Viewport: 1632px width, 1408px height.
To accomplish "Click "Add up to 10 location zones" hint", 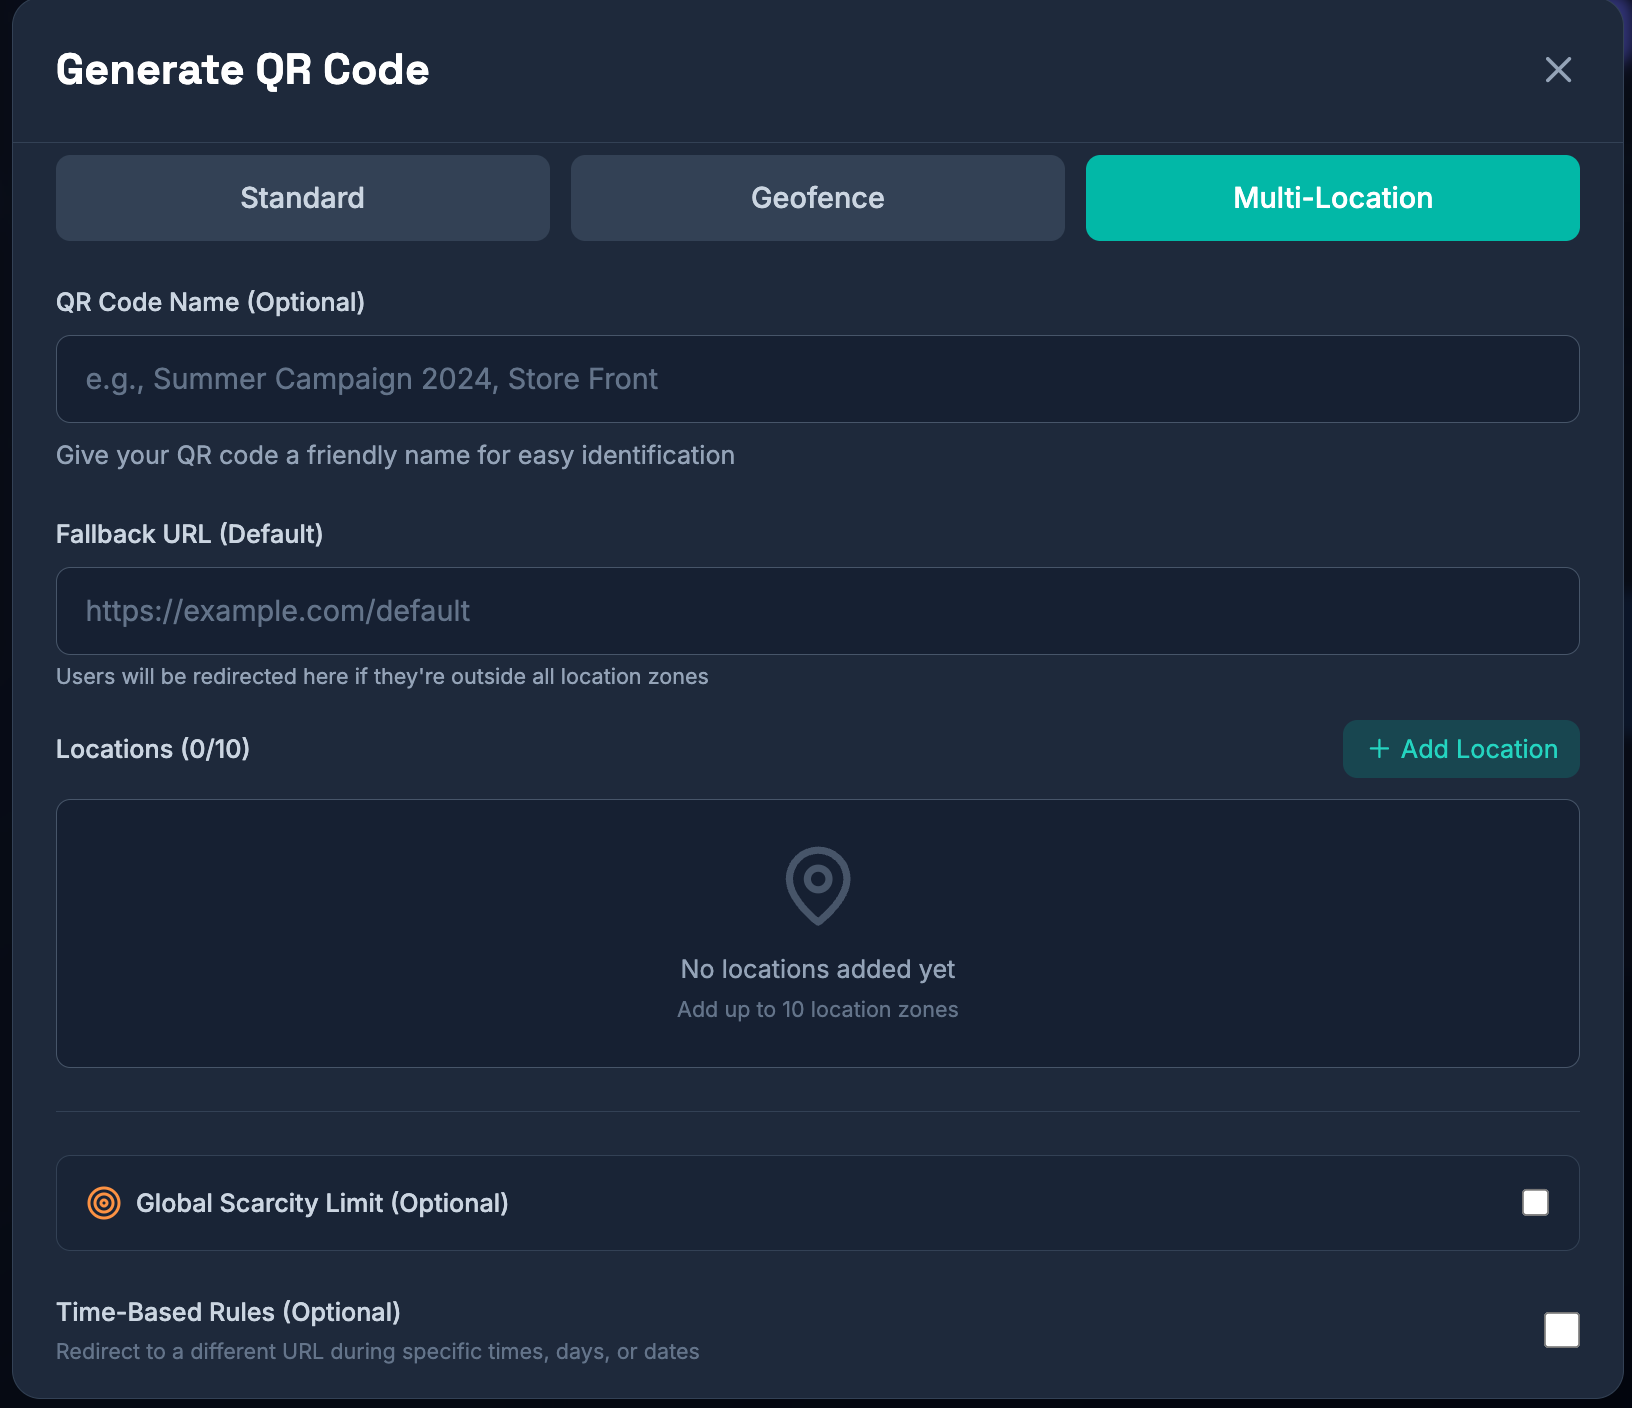I will pos(817,1010).
